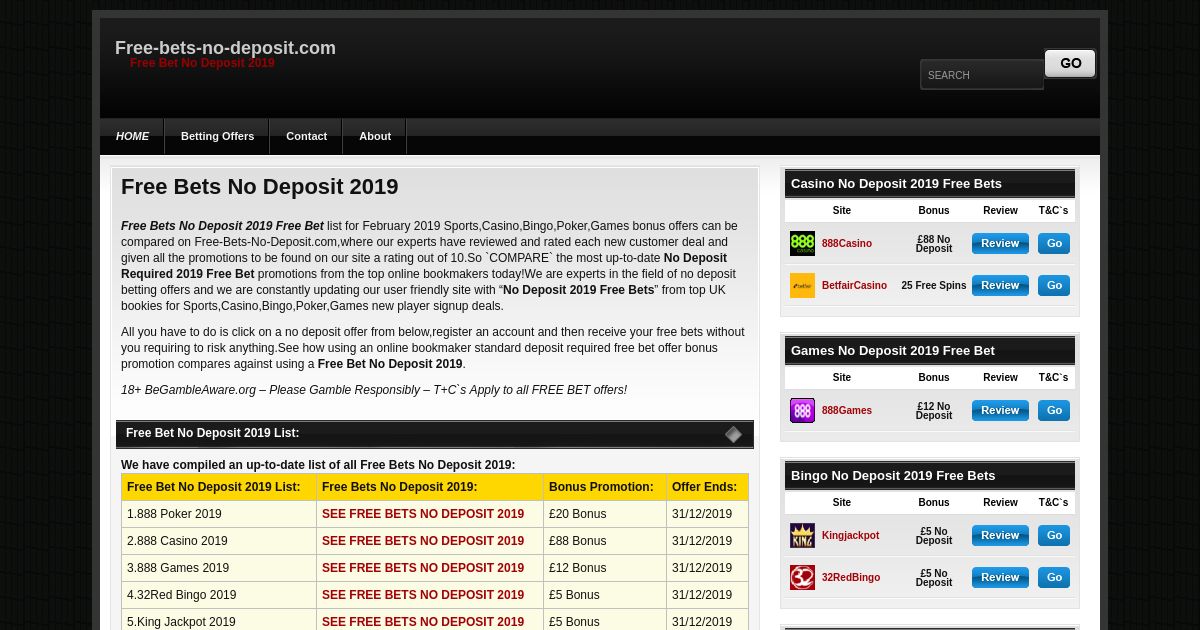
Task: Click the 32RedBingo logo icon
Action: tap(802, 577)
